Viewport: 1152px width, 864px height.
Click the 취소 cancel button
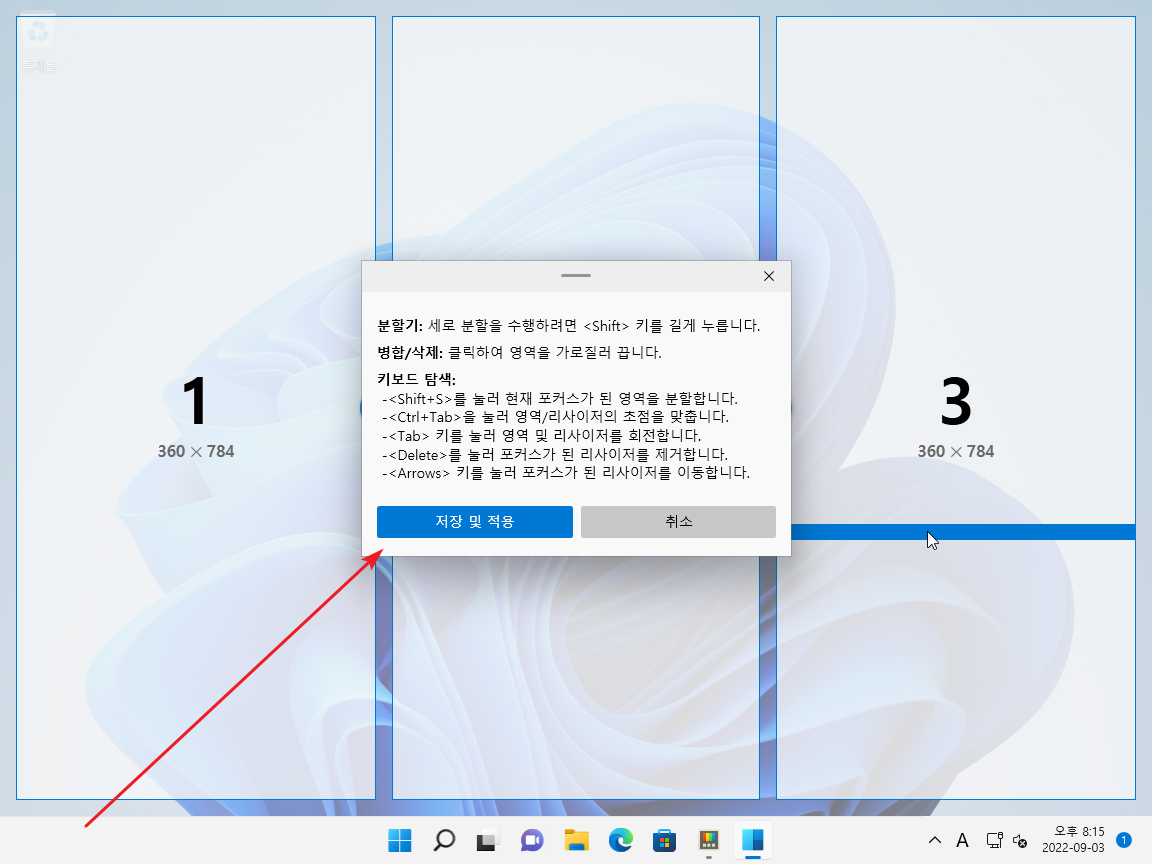(678, 522)
